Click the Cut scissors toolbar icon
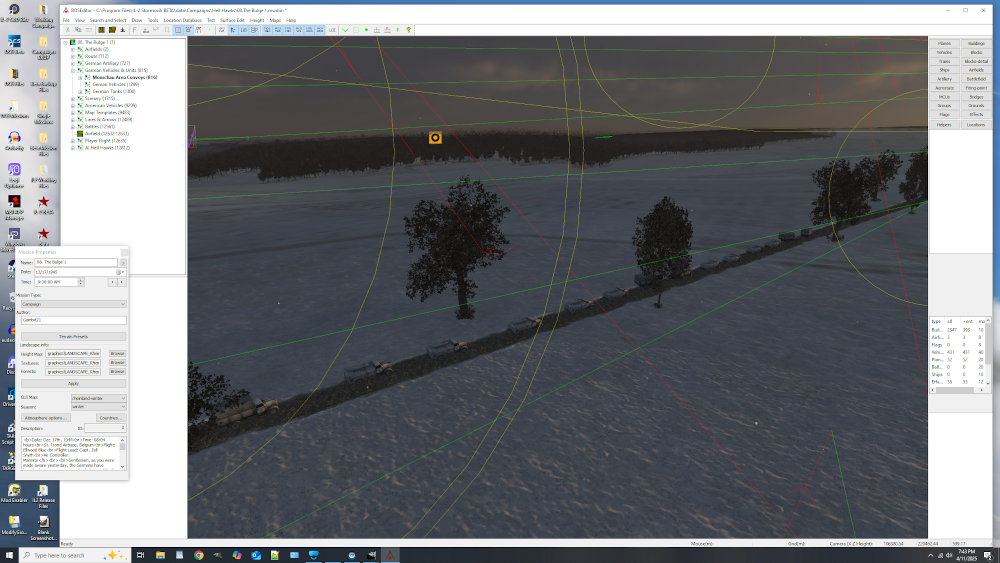Screen dimensions: 1000x563 [x=68, y=30]
